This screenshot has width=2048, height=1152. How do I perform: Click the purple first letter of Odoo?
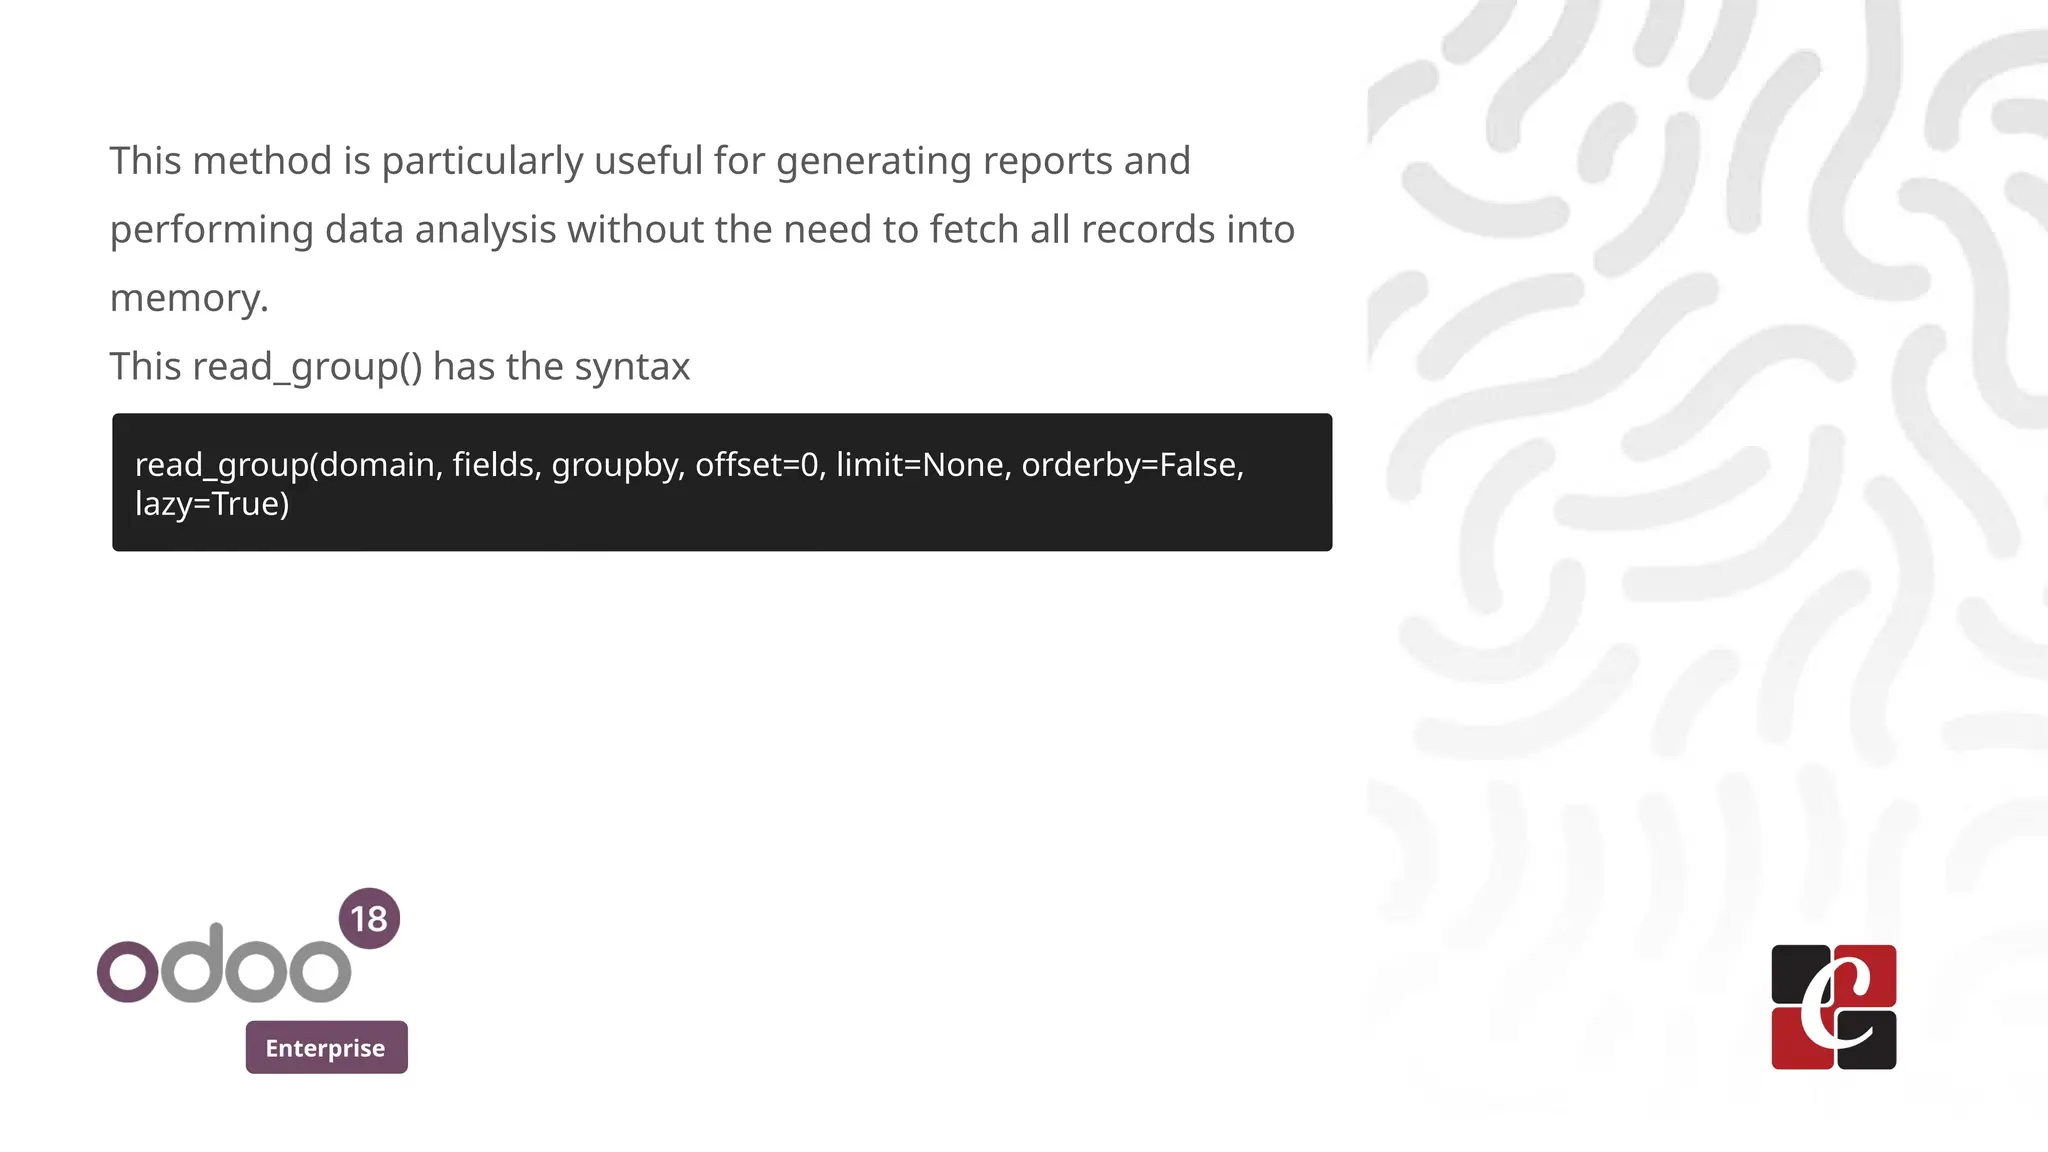(128, 971)
